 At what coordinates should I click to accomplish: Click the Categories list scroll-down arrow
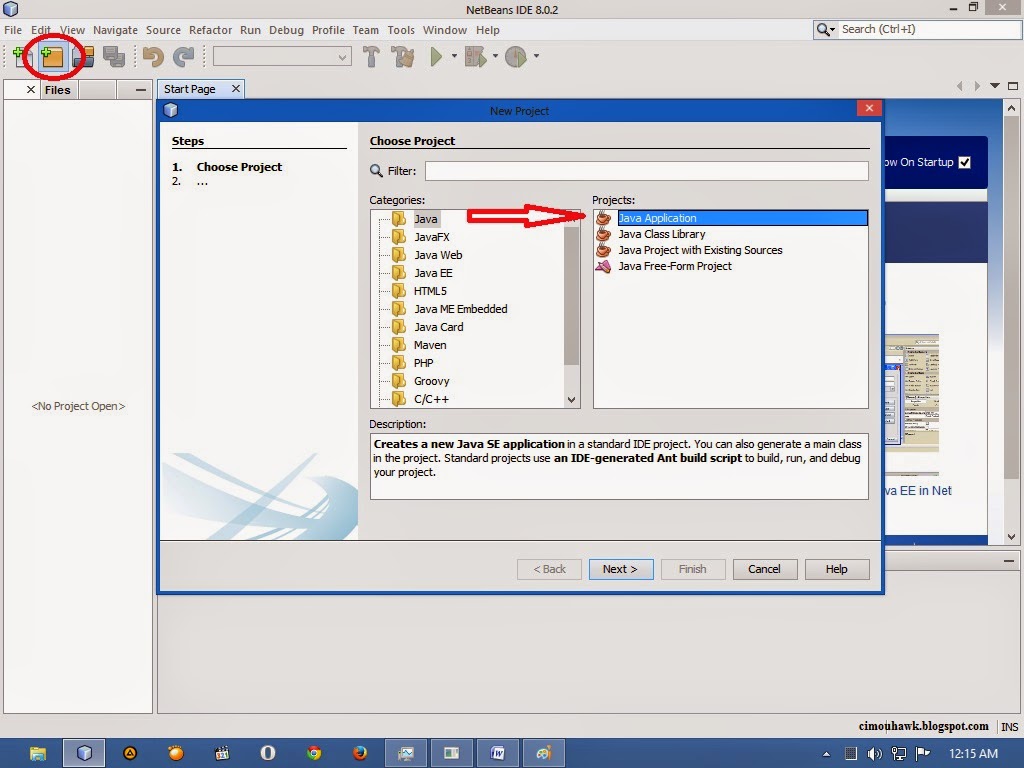(x=571, y=400)
